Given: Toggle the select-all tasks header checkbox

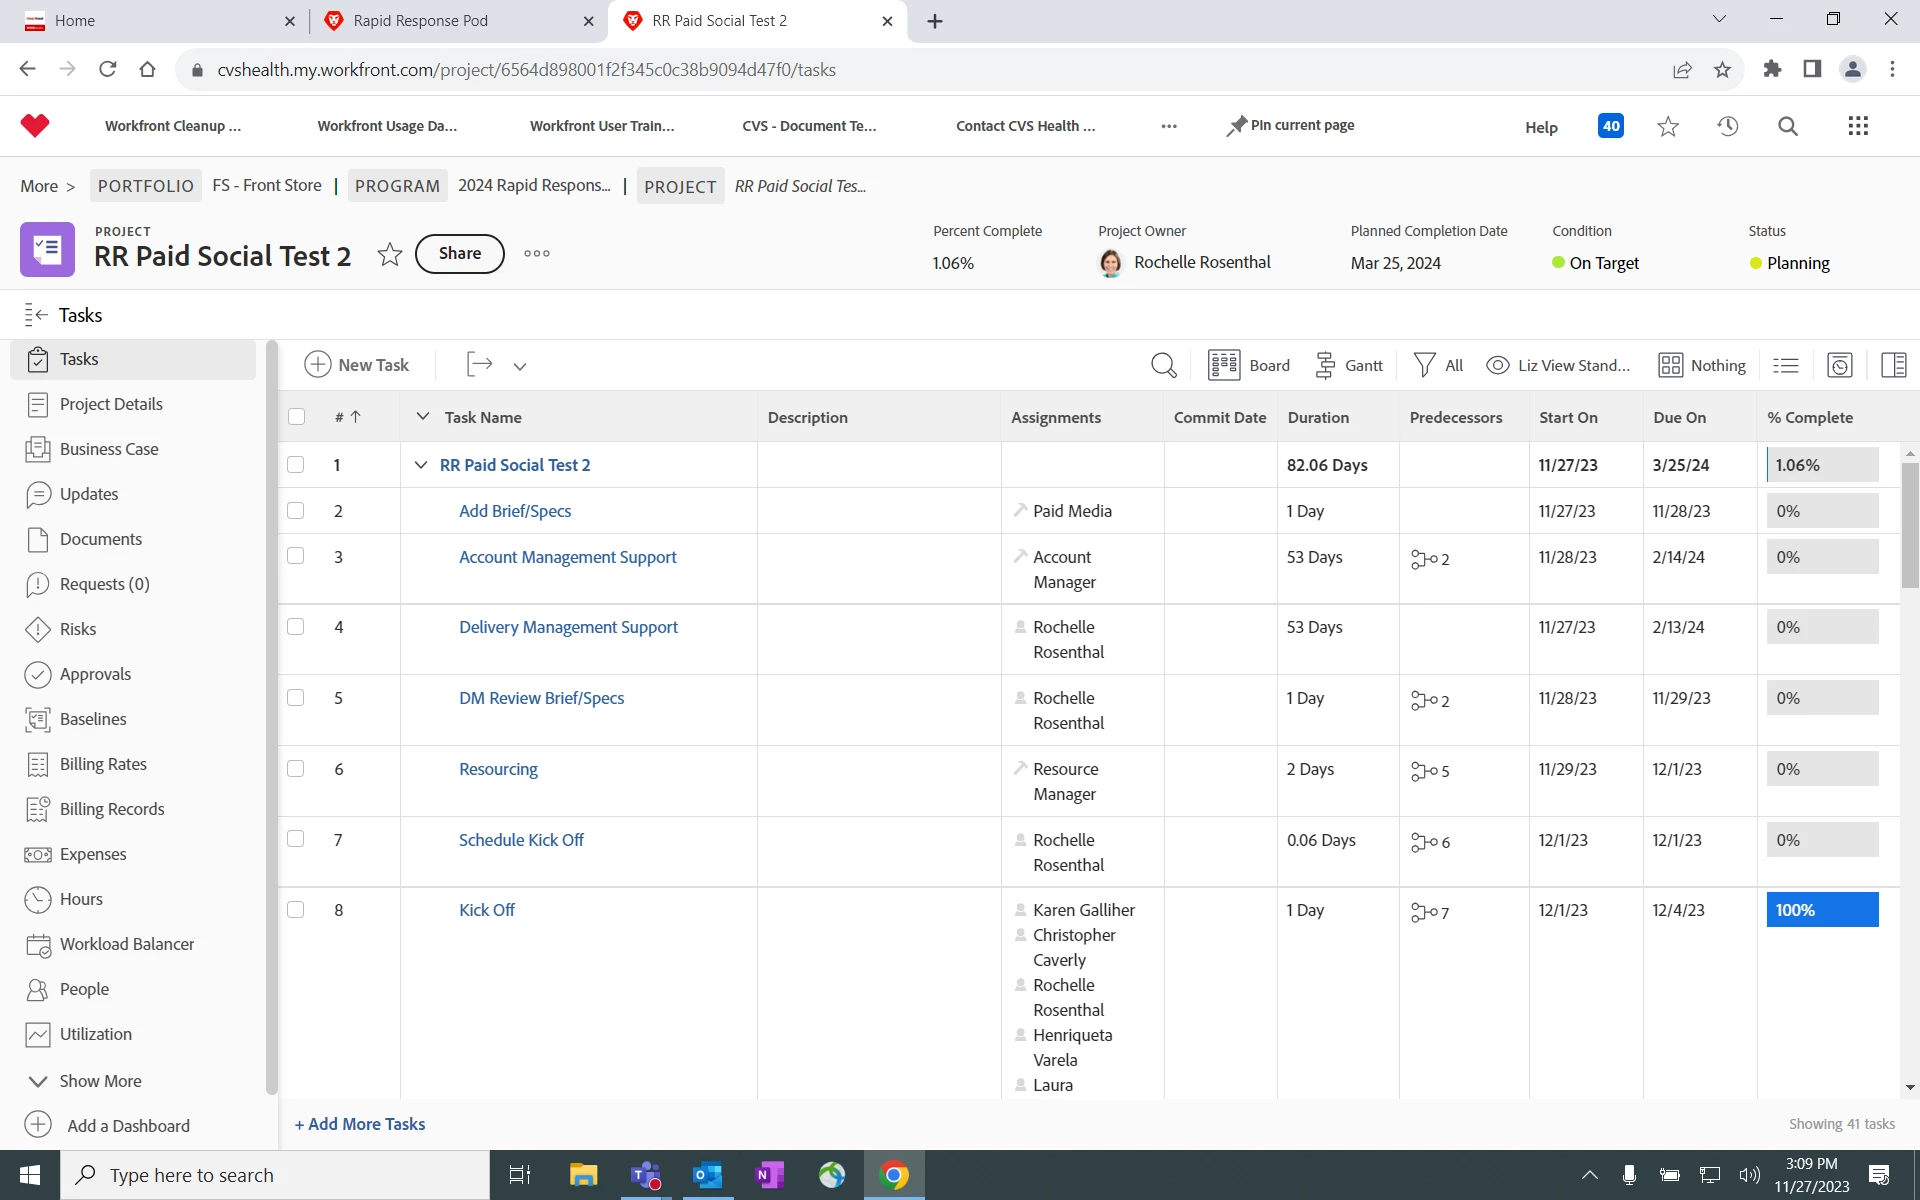Looking at the screenshot, I should pyautogui.click(x=297, y=417).
